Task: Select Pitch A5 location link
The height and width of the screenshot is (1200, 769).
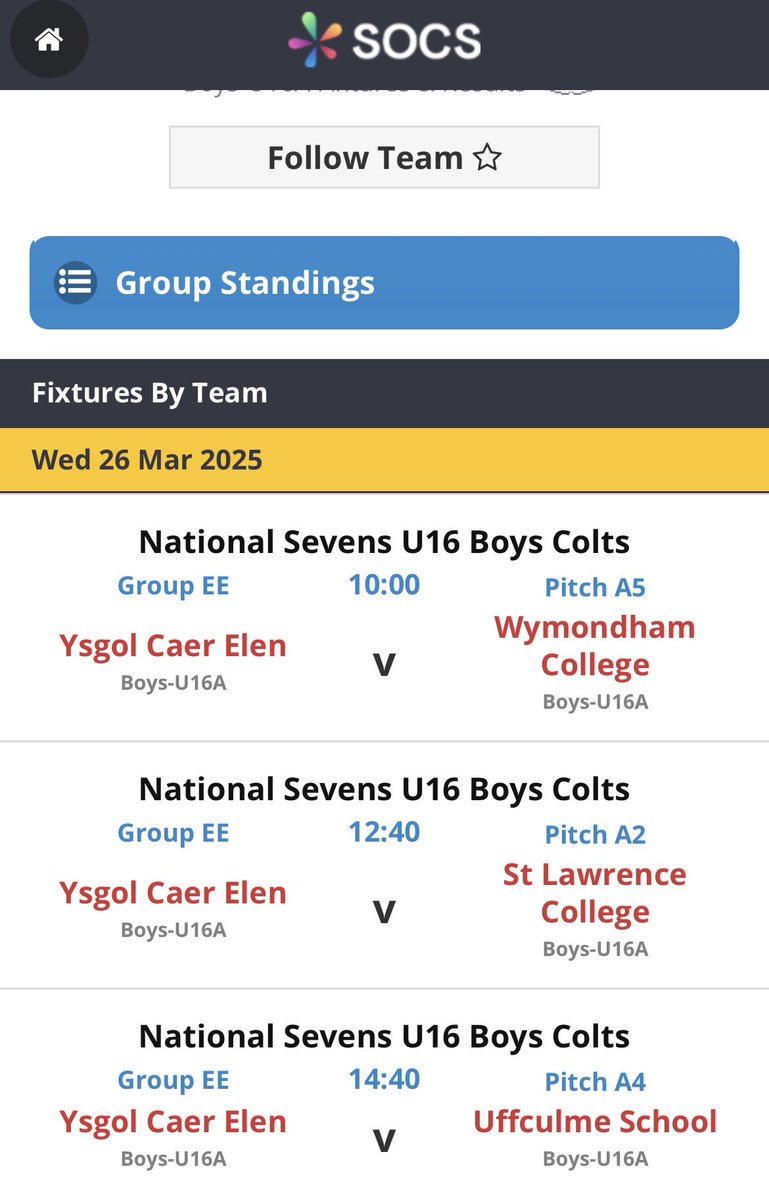Action: coord(595,587)
